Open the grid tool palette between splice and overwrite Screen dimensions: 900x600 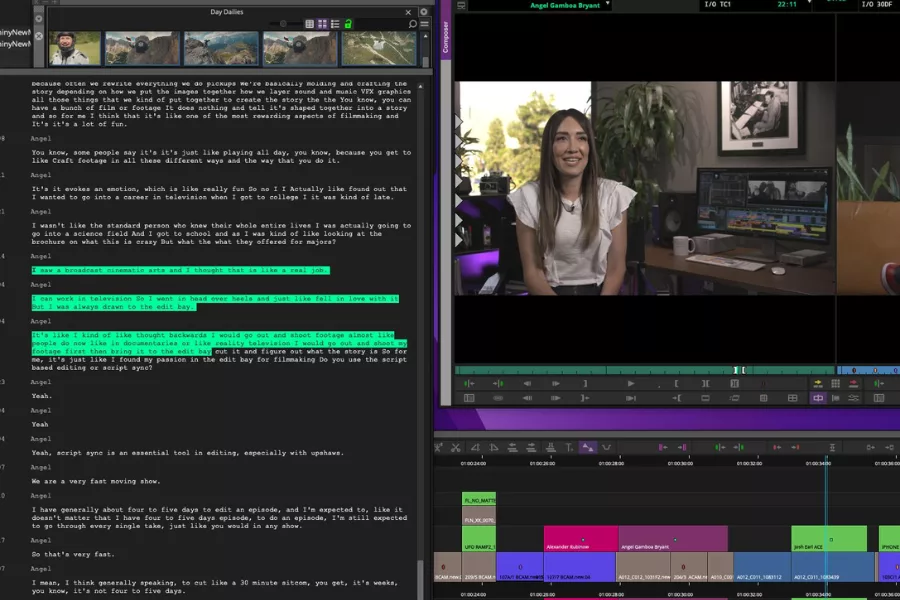tap(836, 384)
